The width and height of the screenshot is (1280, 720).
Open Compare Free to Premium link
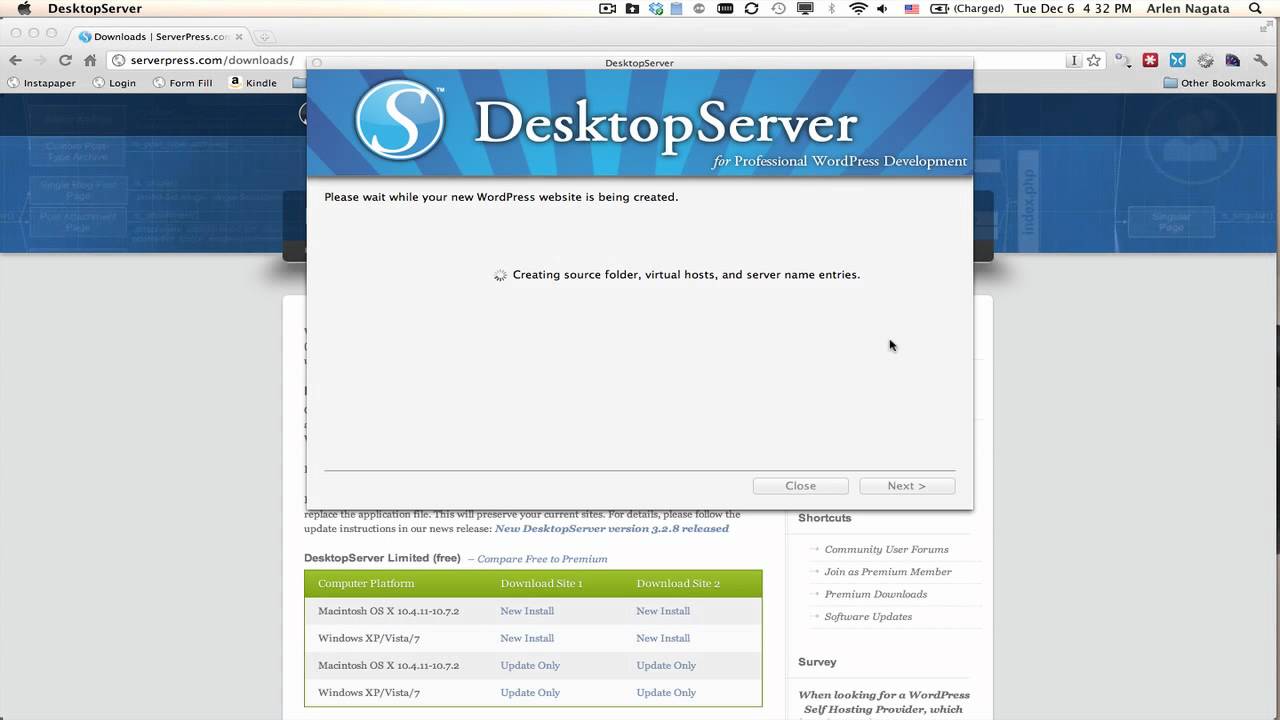(542, 559)
